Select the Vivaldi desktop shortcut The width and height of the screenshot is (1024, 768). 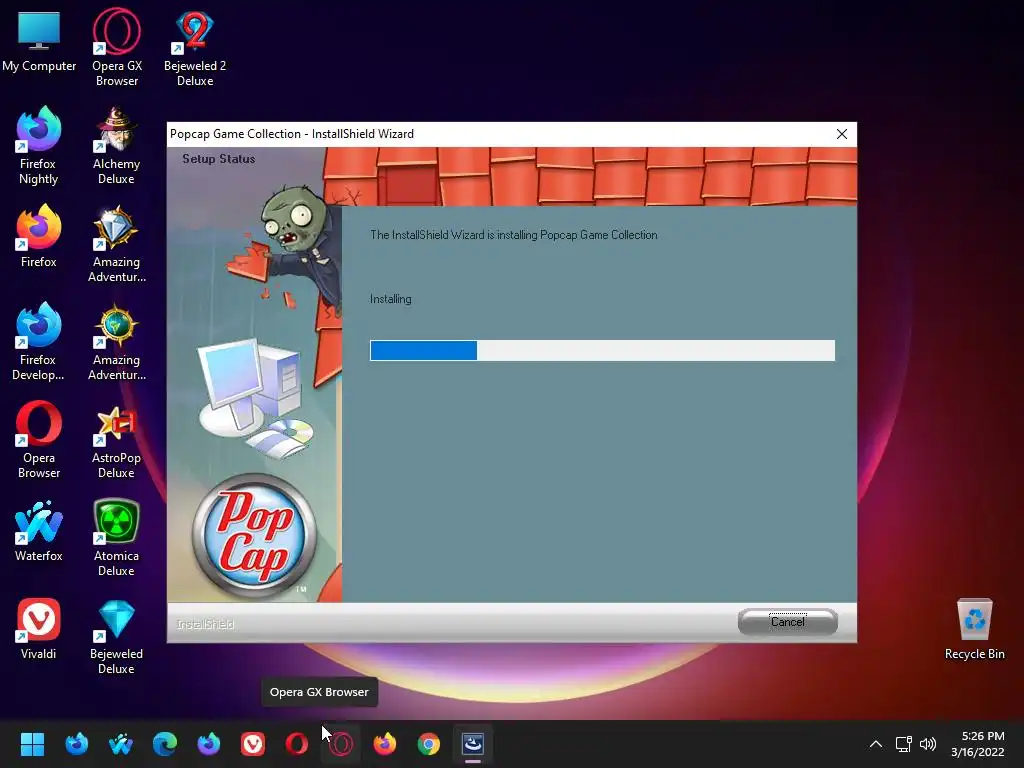[39, 628]
